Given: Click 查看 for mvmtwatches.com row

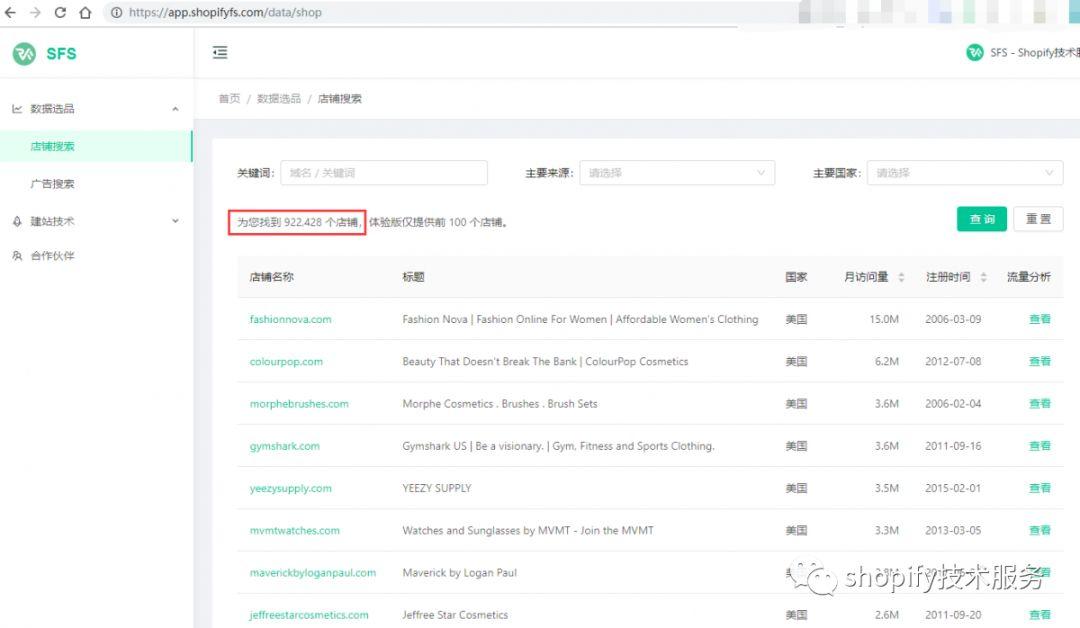Looking at the screenshot, I should (1039, 530).
